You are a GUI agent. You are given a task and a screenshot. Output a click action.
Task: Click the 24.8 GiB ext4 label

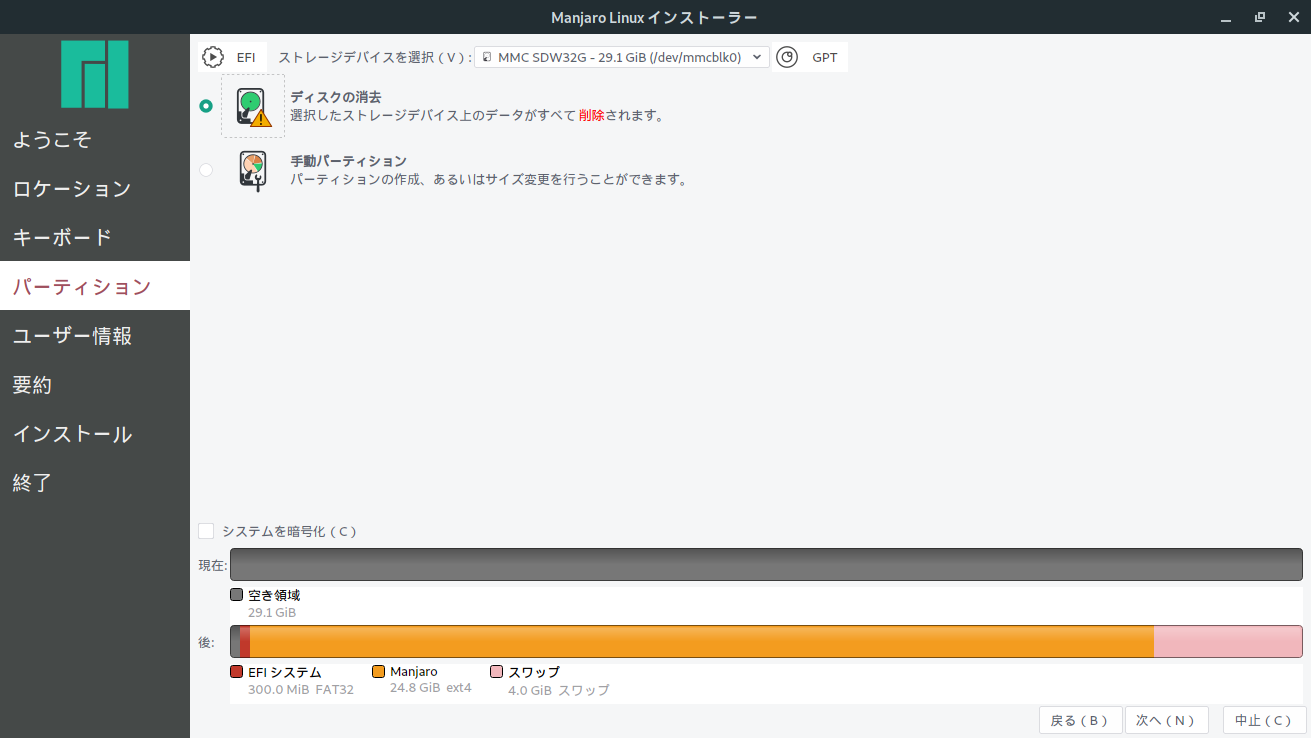point(431,688)
